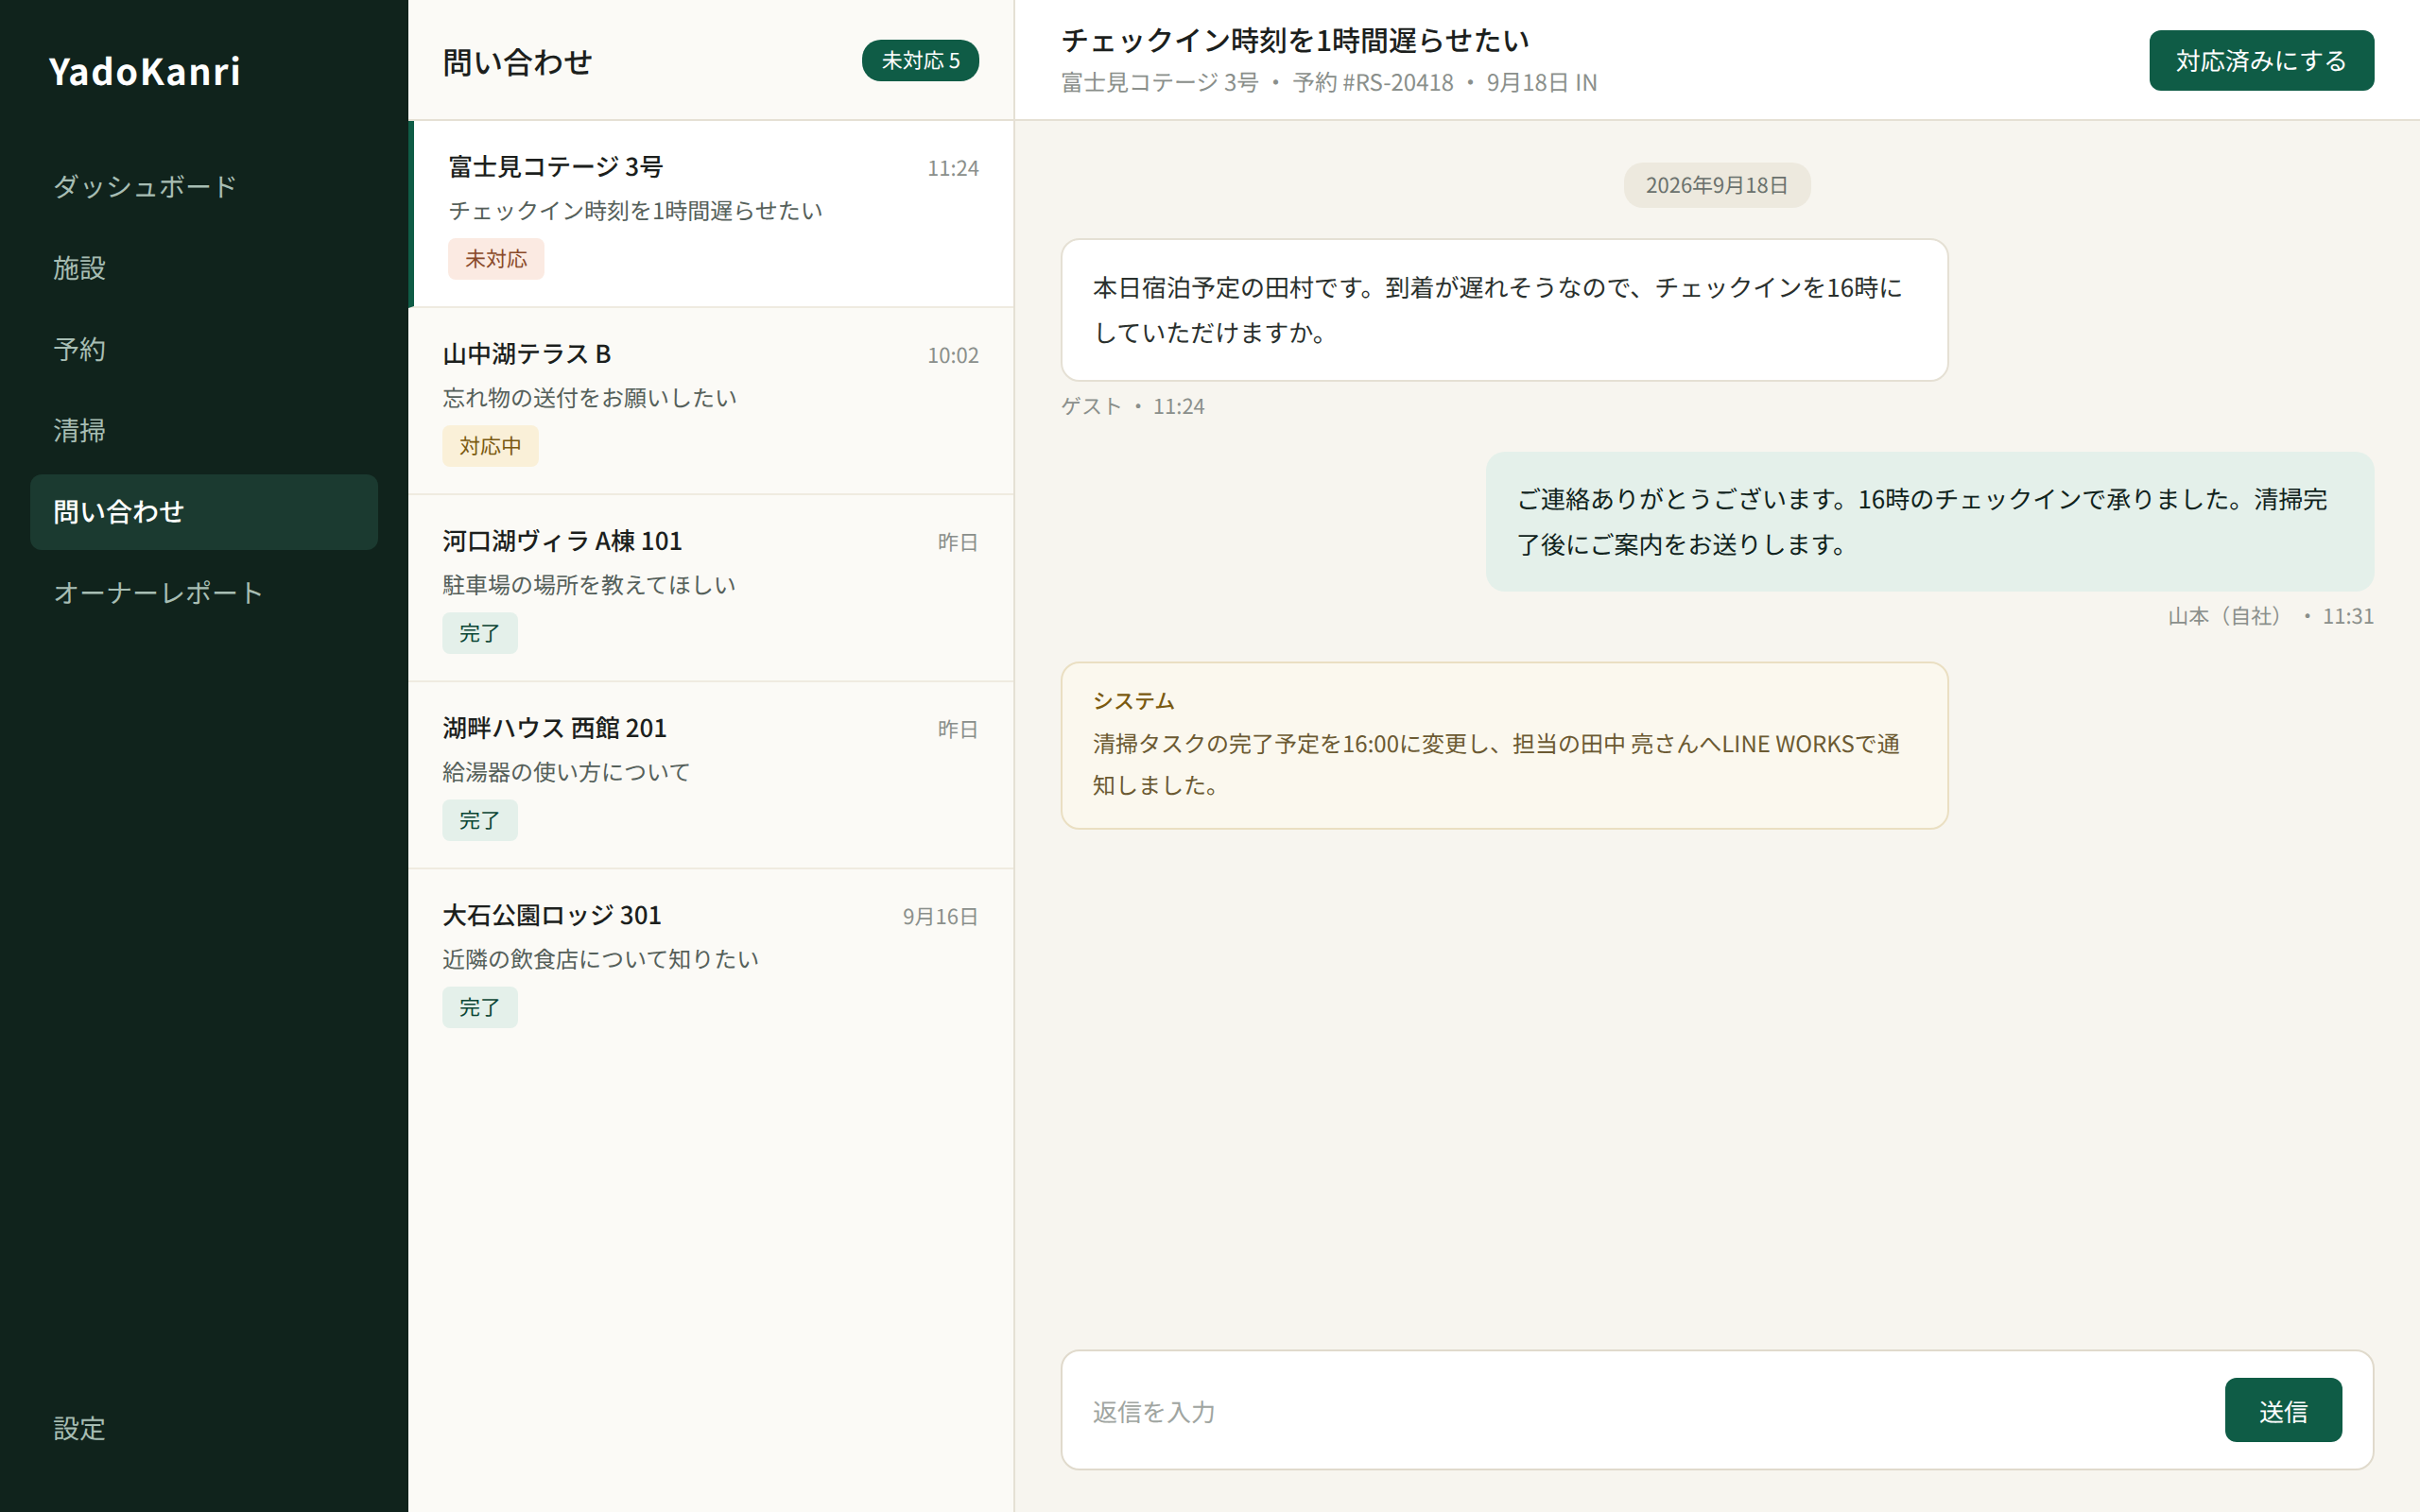
Task: Click the 10:02 timestamp
Action: pos(952,355)
